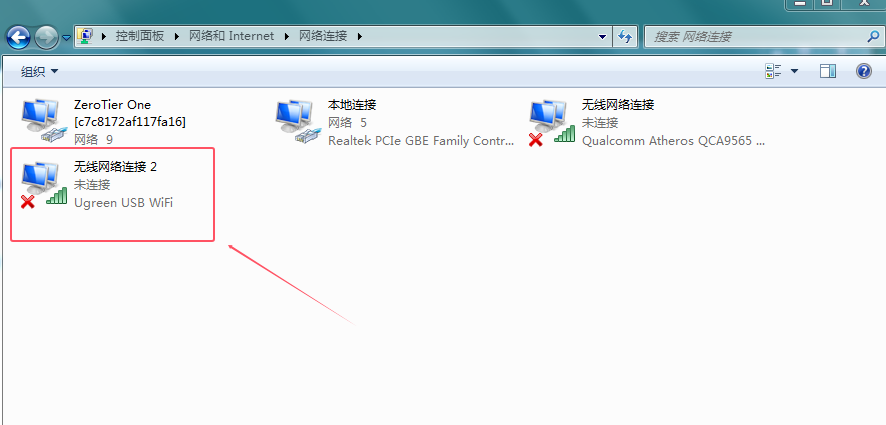Click the control panel icon in address bar
This screenshot has height=425, width=886.
pos(85,36)
